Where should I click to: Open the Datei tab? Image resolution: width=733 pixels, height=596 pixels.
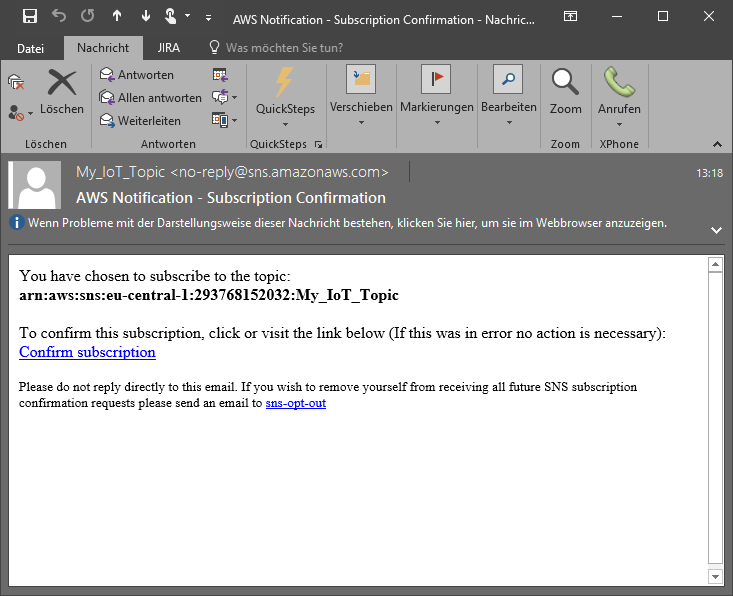click(x=30, y=48)
